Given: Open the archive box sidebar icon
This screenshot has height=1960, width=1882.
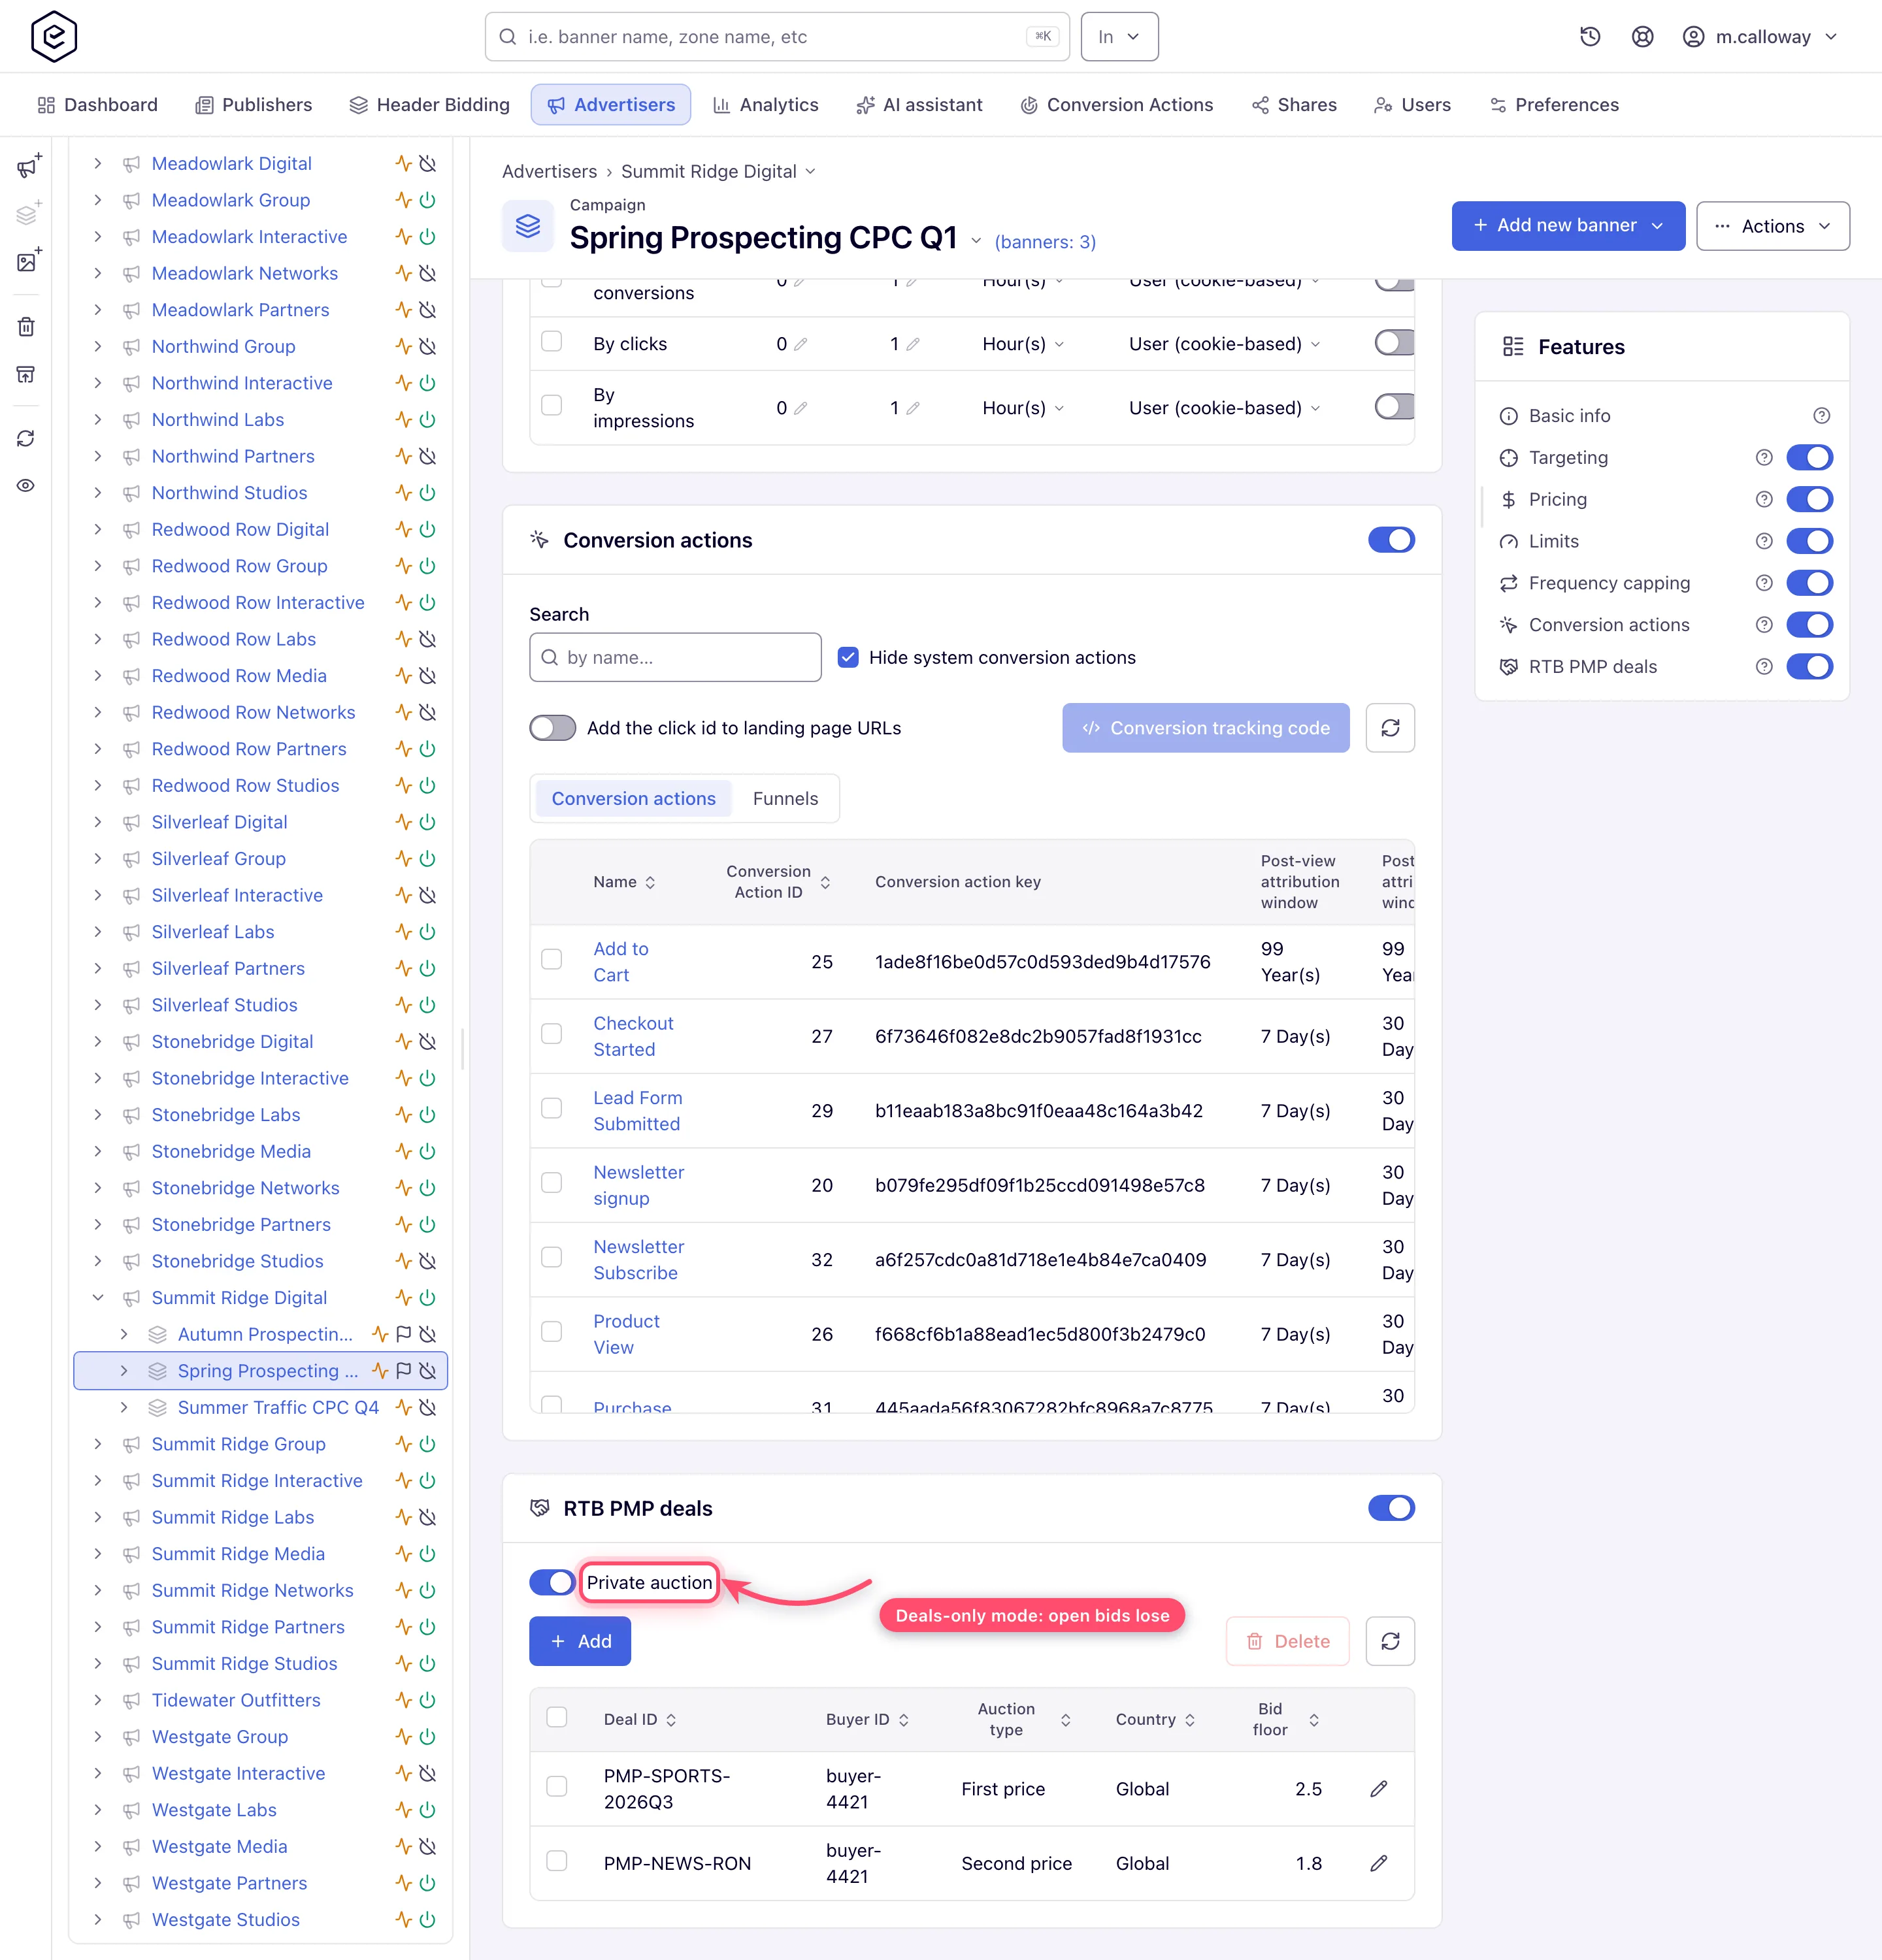Looking at the screenshot, I should pos(26,375).
